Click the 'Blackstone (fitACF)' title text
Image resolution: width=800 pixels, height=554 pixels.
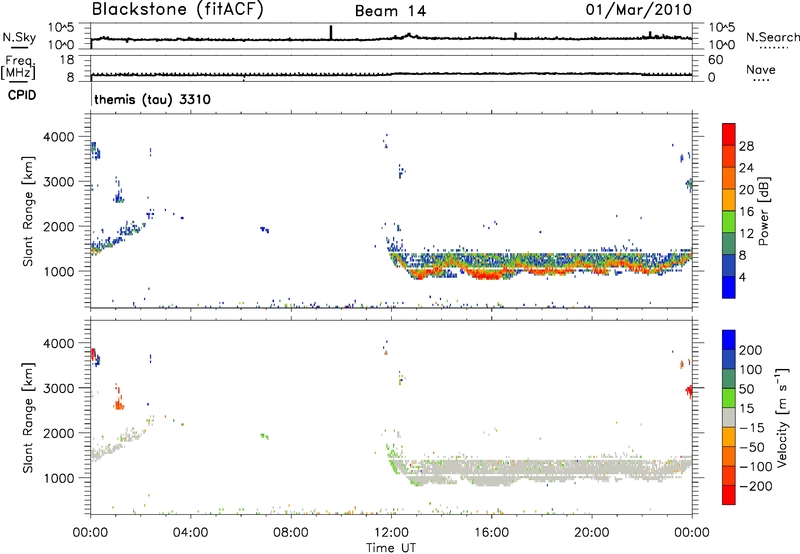[x=178, y=9]
